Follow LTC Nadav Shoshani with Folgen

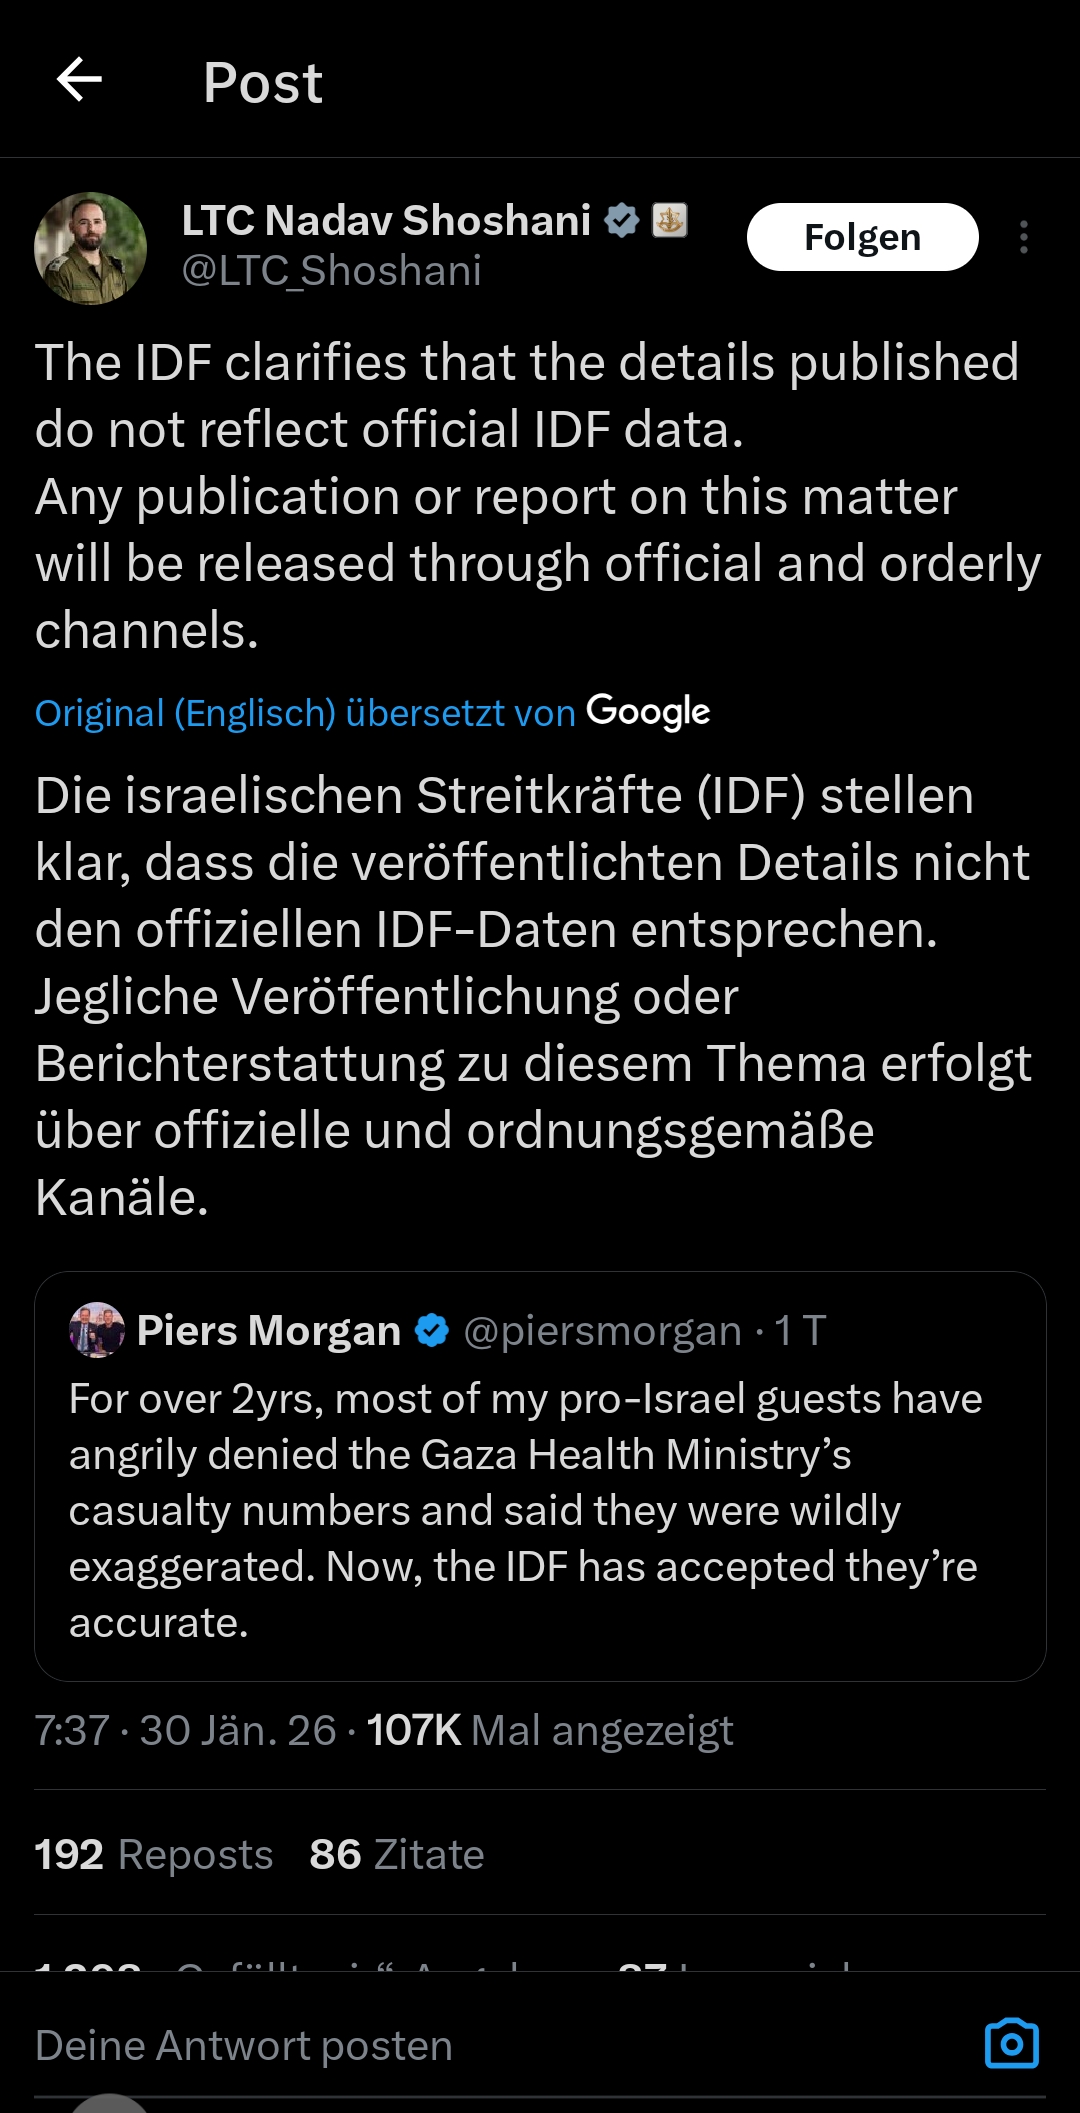pyautogui.click(x=862, y=237)
